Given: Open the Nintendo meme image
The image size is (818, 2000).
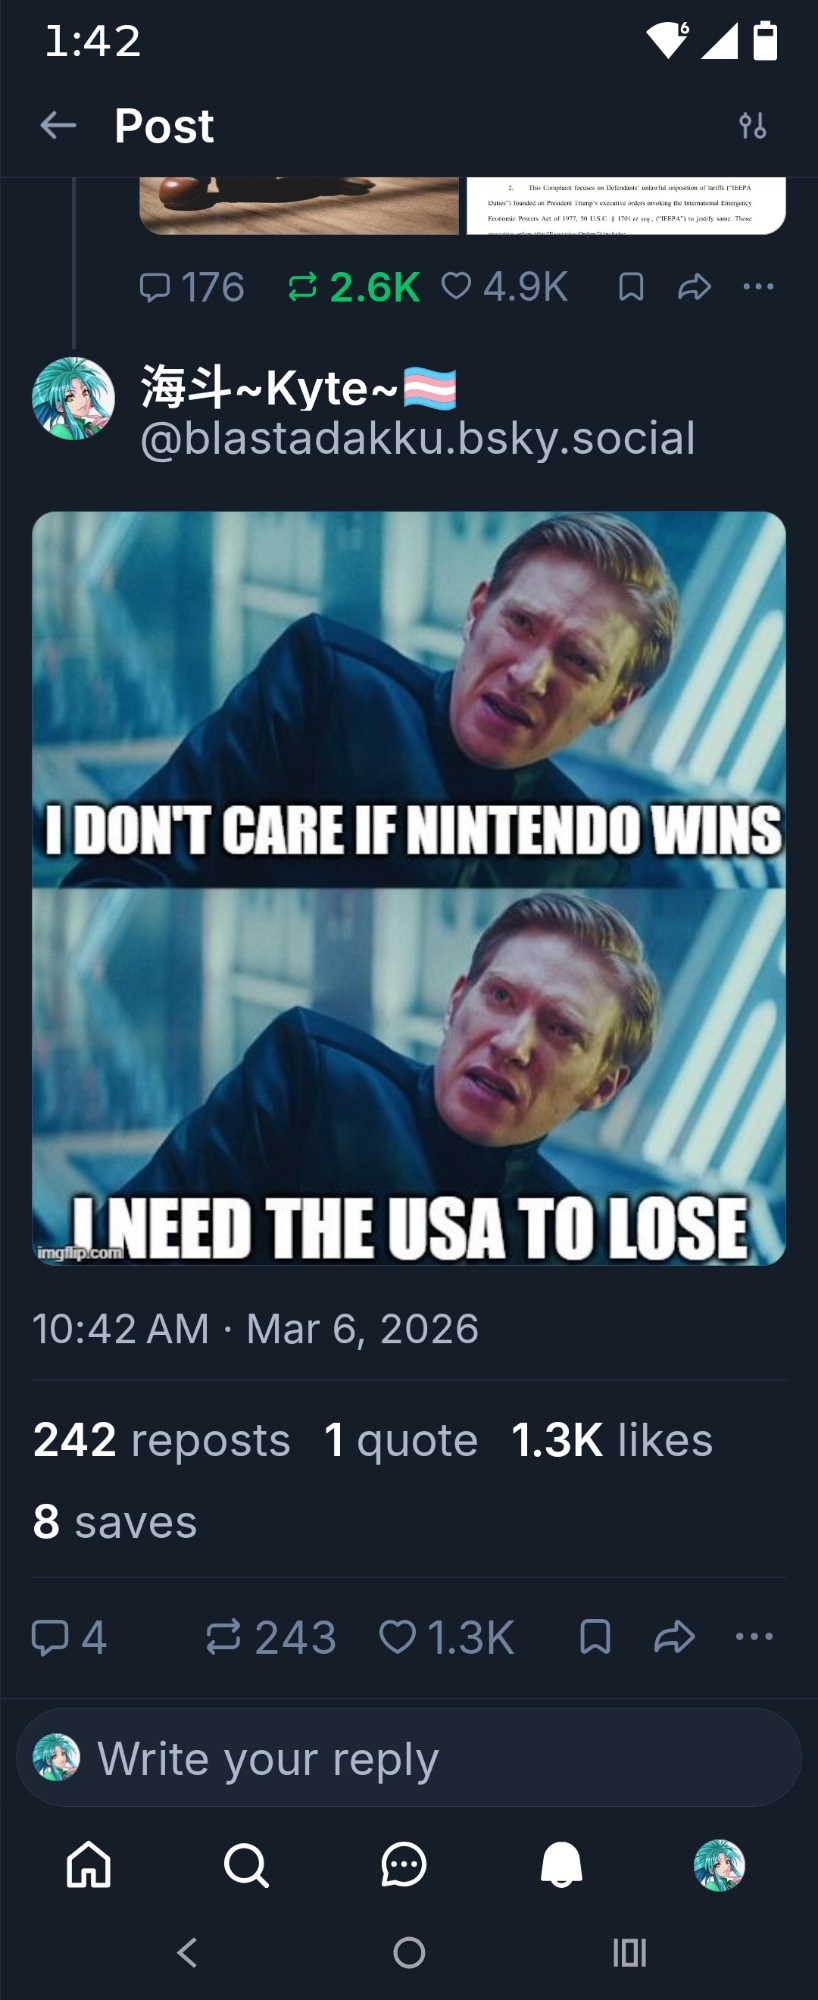Looking at the screenshot, I should click(x=409, y=888).
